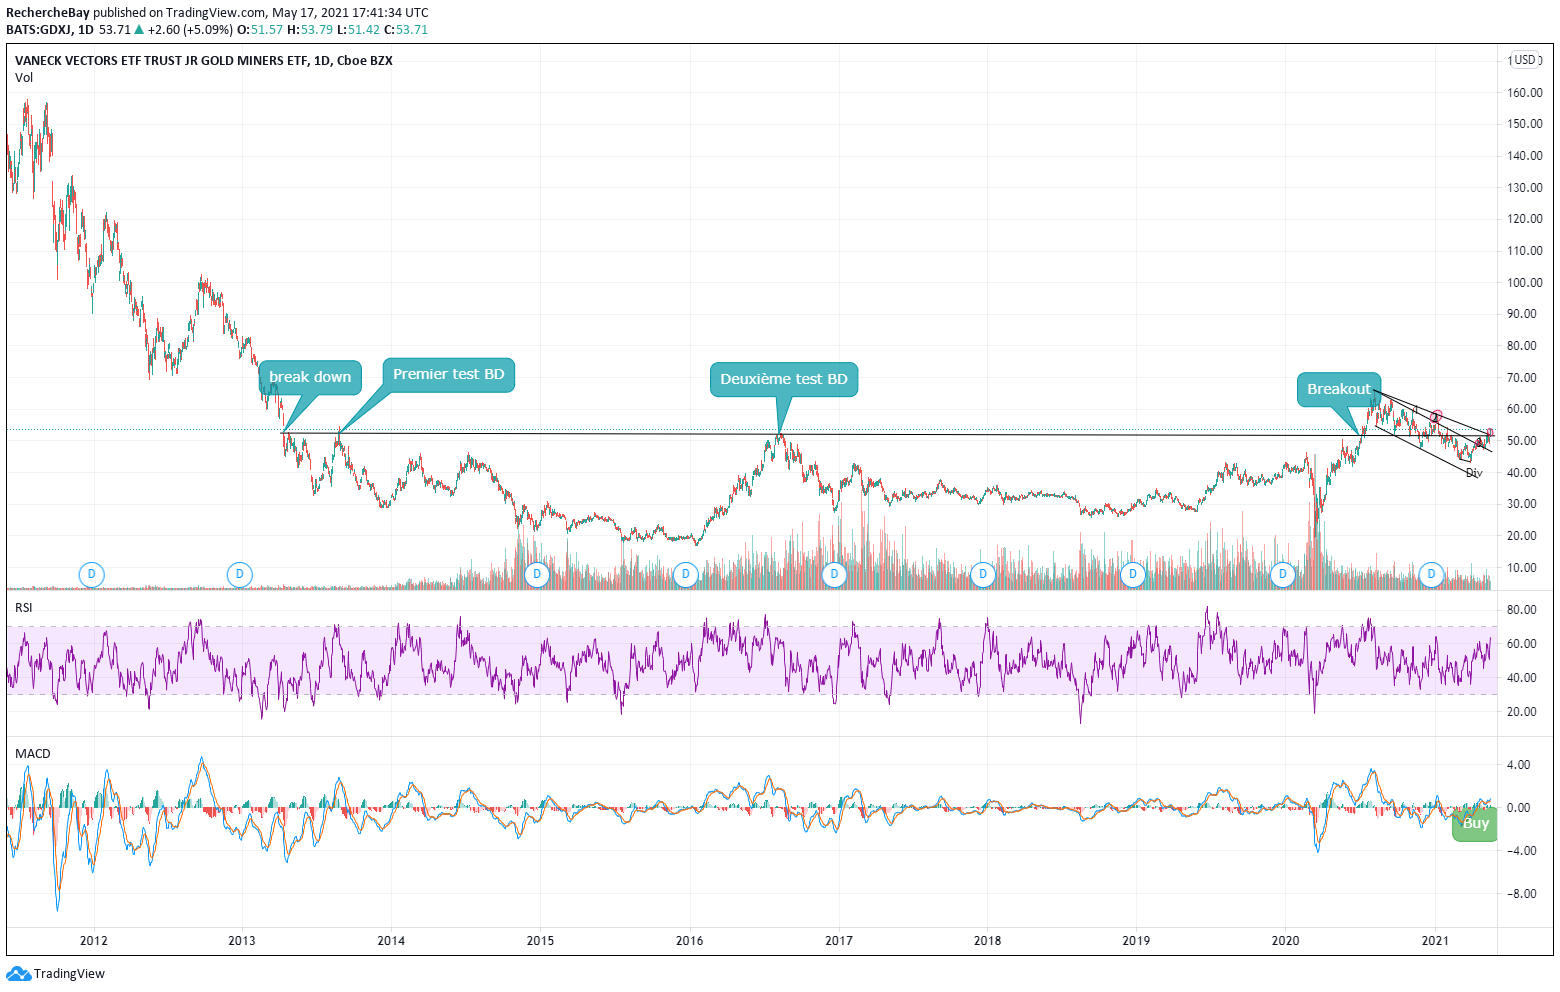
Task: Click the 'Div' annotation text
Action: point(1474,473)
